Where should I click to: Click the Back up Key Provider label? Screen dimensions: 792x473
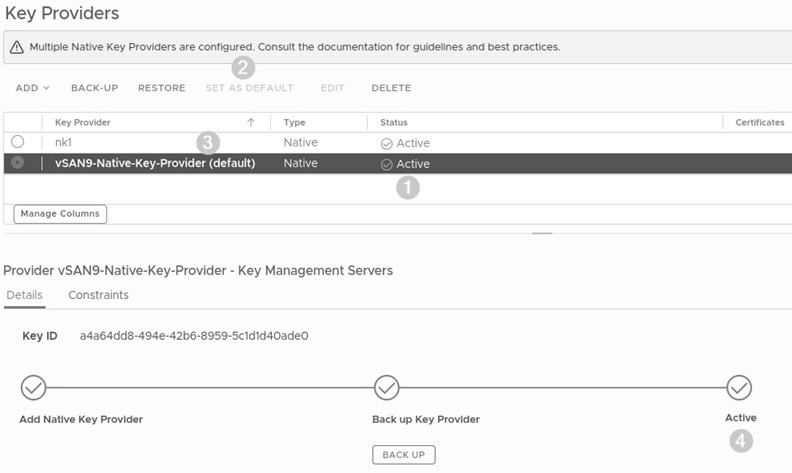coord(426,419)
